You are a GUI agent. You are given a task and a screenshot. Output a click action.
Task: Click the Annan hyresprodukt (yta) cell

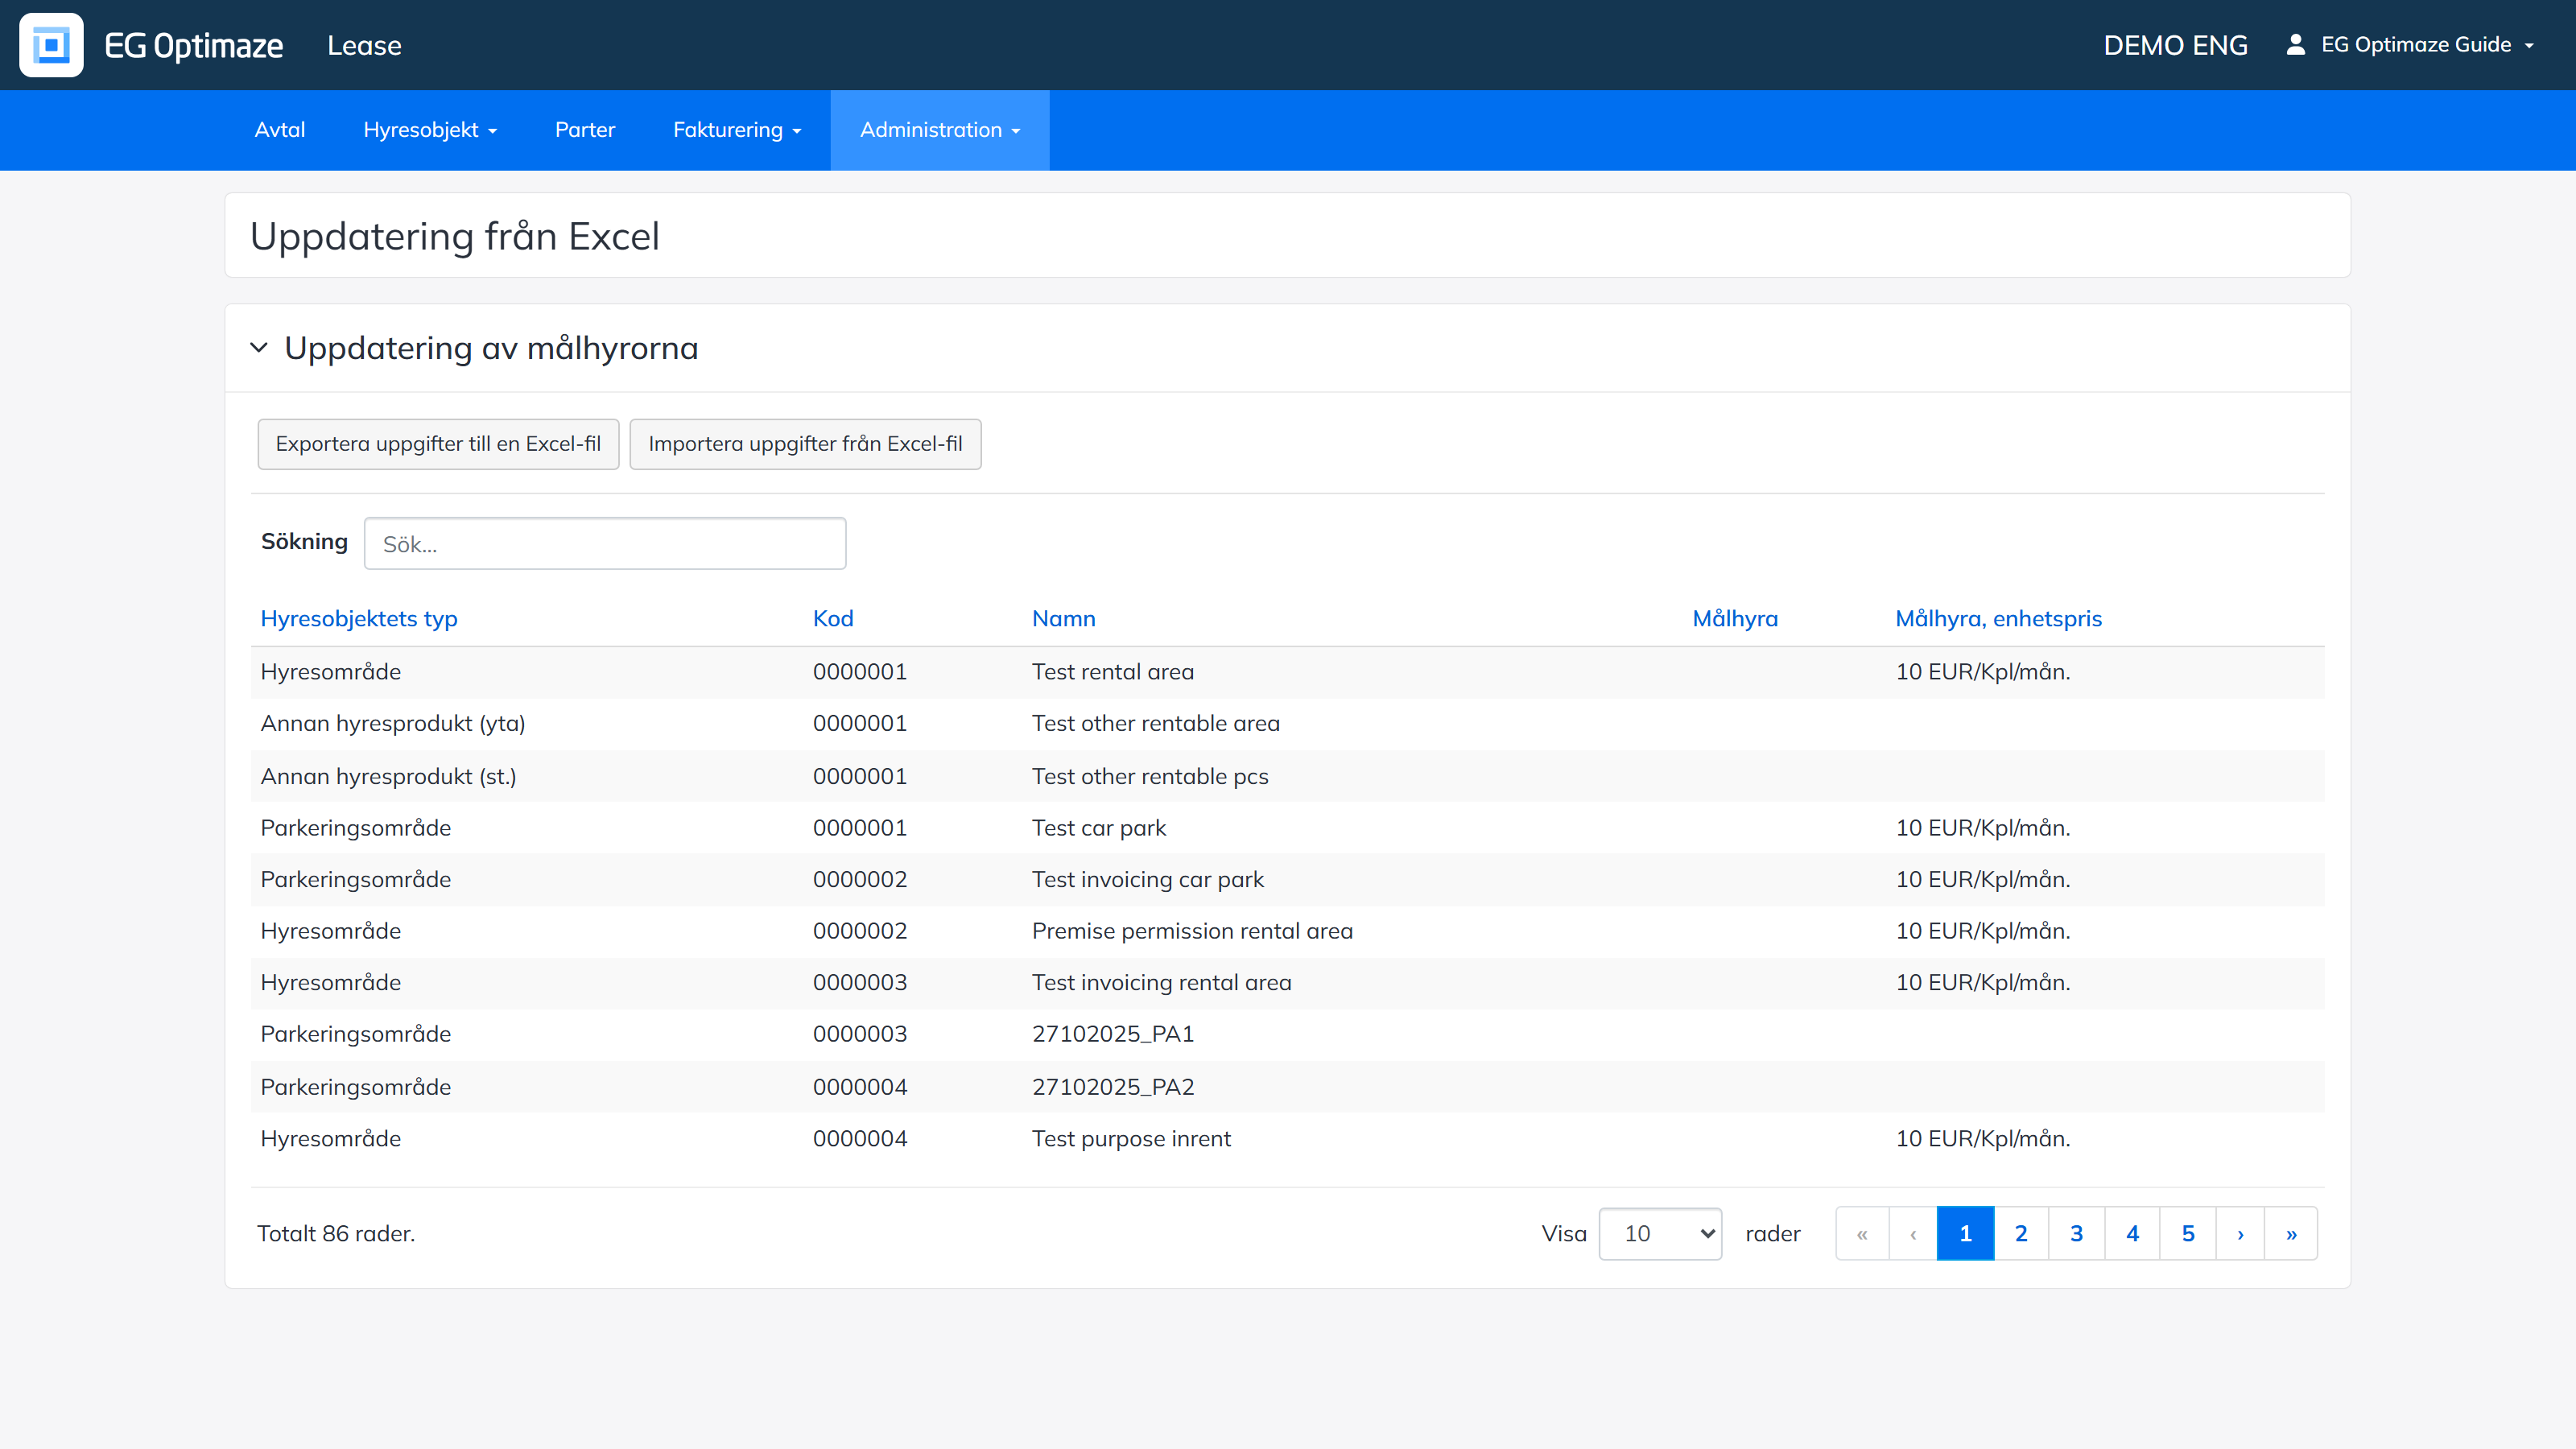(x=393, y=723)
